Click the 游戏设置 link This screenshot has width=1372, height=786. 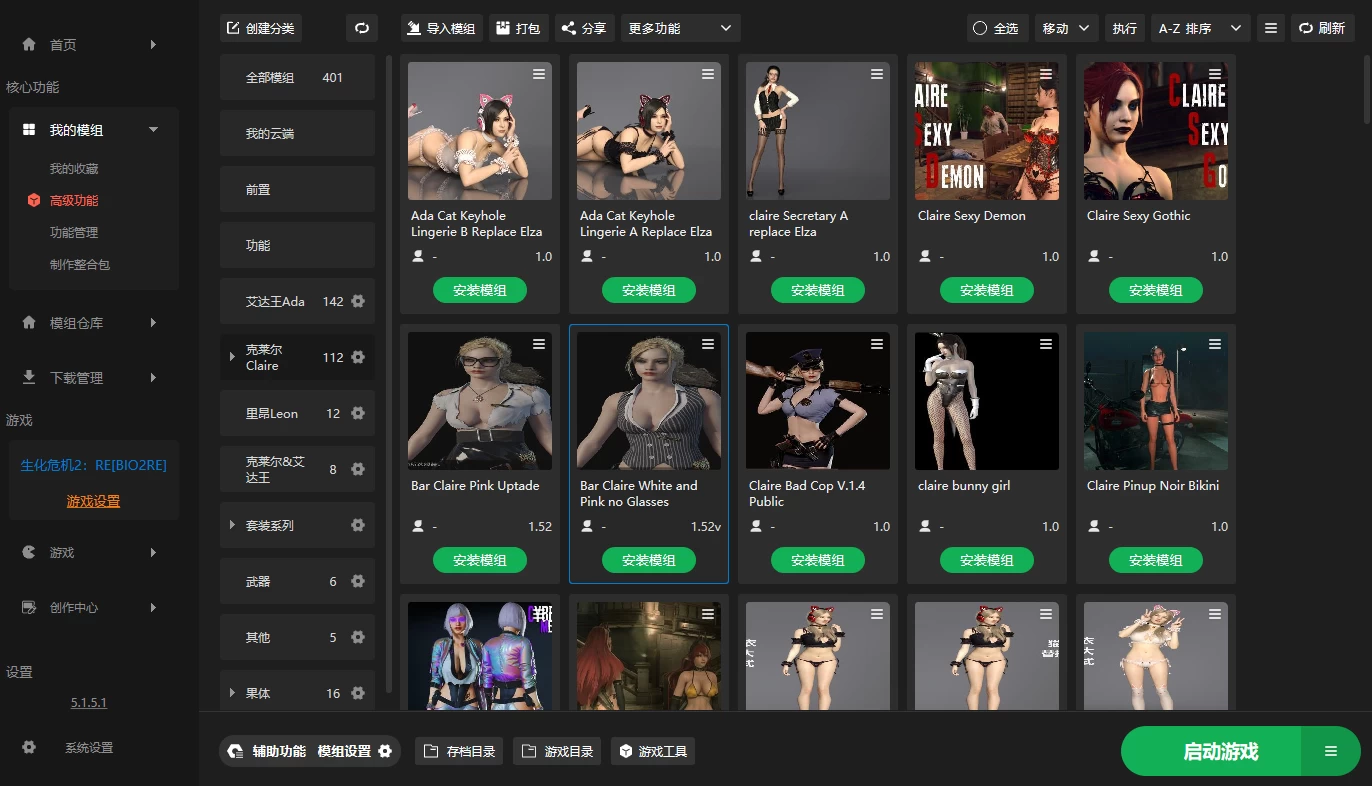(93, 501)
